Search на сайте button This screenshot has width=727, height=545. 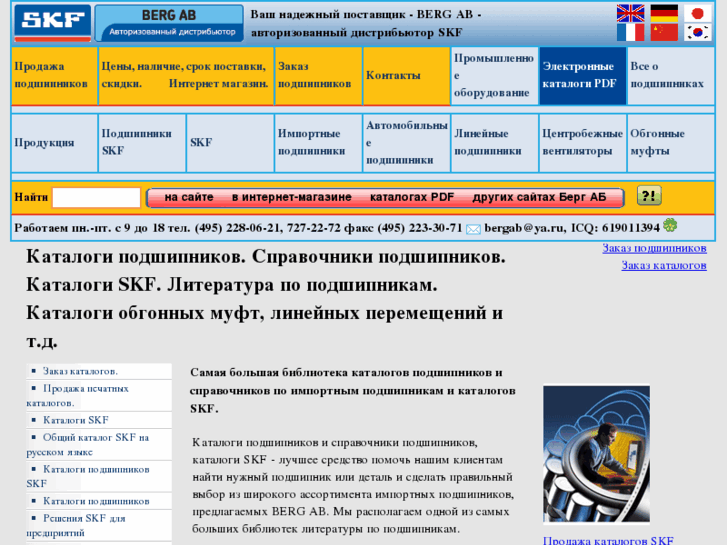pos(189,197)
